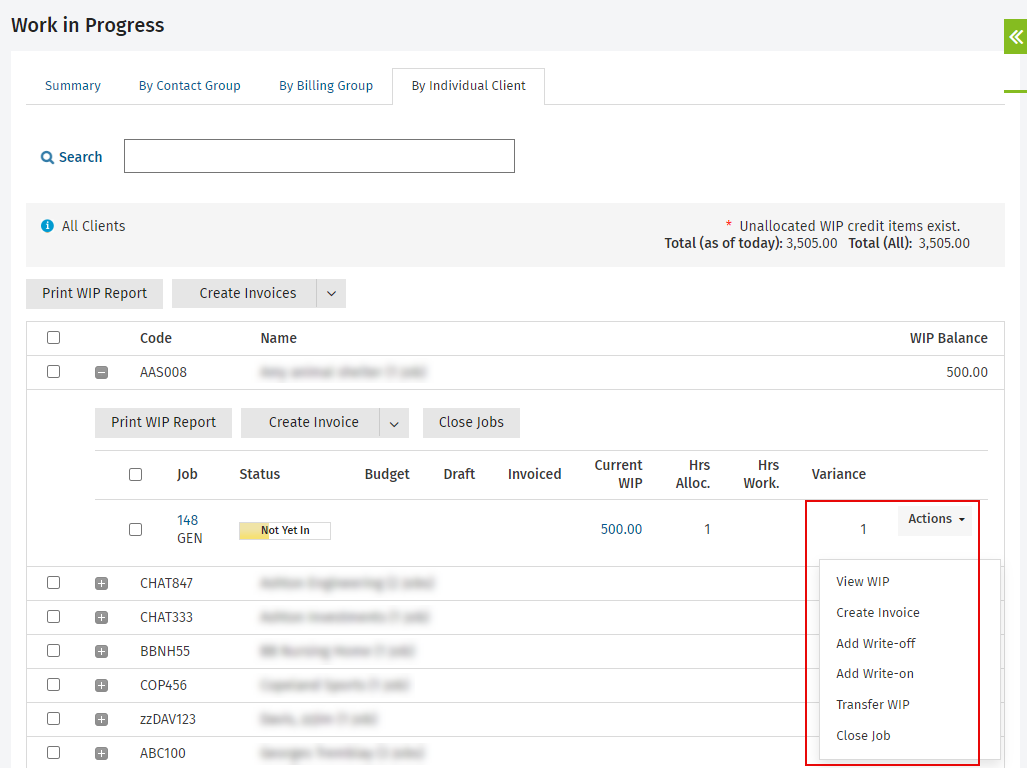Click the green double-chevron collapse panel icon

[x=1015, y=37]
